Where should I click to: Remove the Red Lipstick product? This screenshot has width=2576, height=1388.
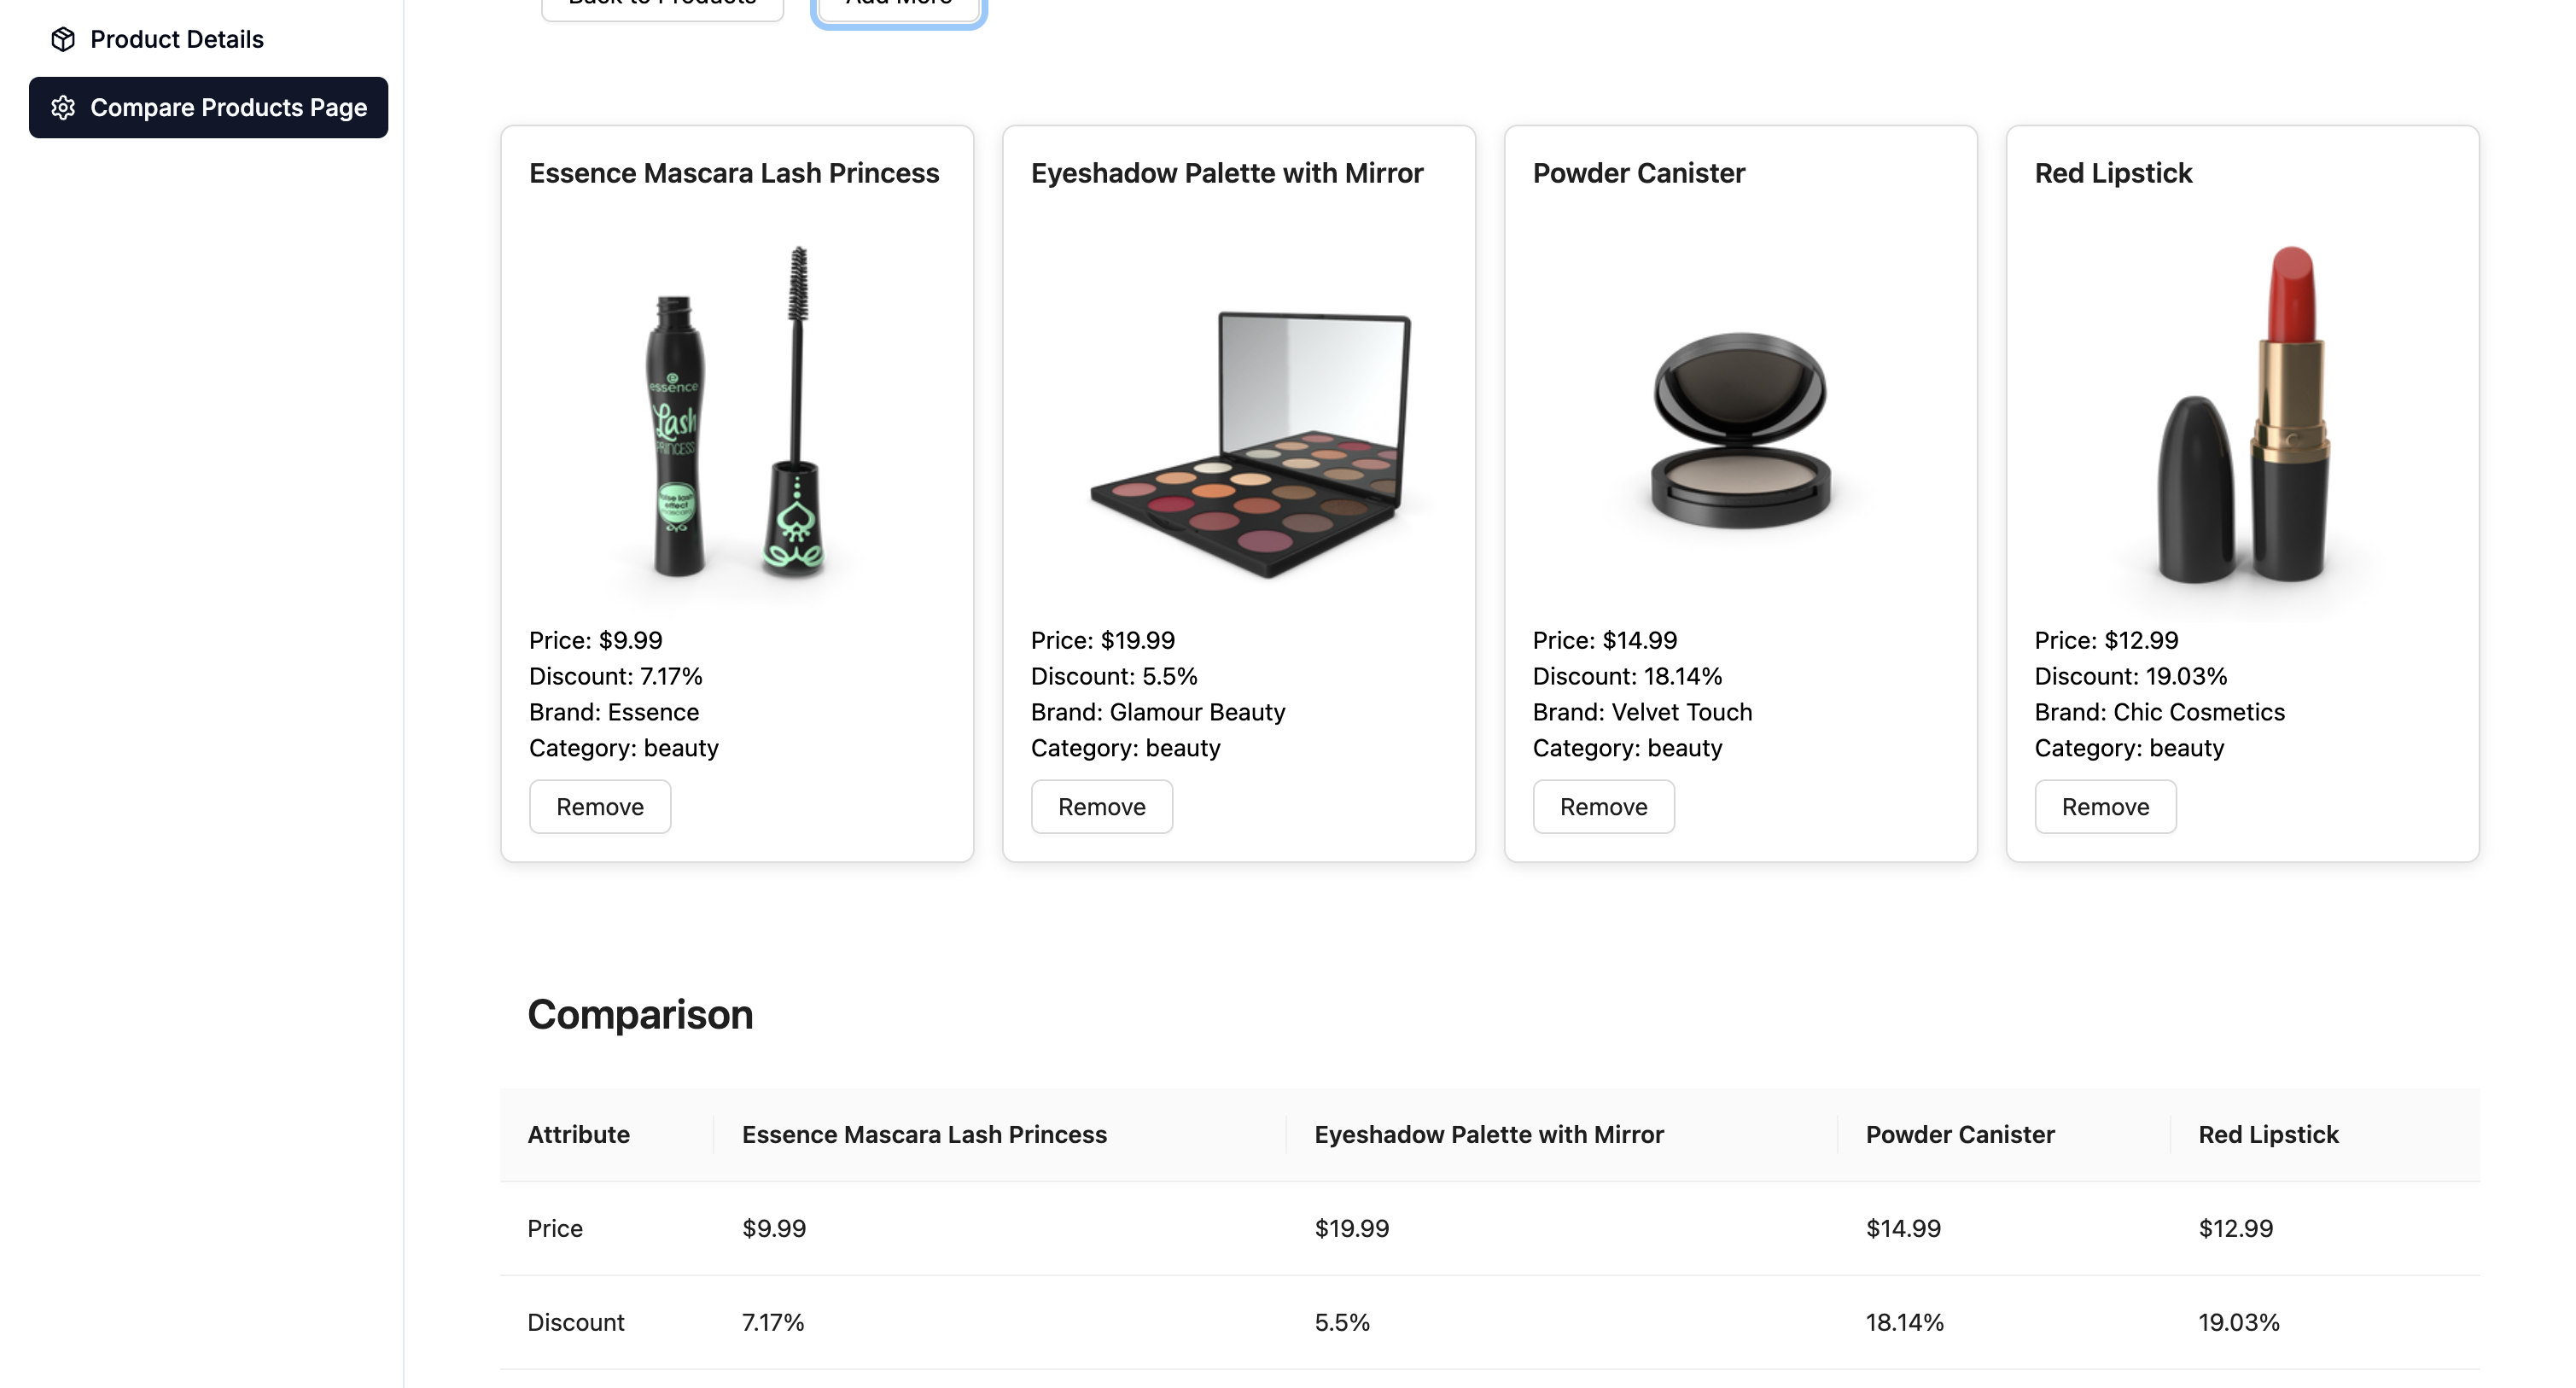[x=2105, y=806]
